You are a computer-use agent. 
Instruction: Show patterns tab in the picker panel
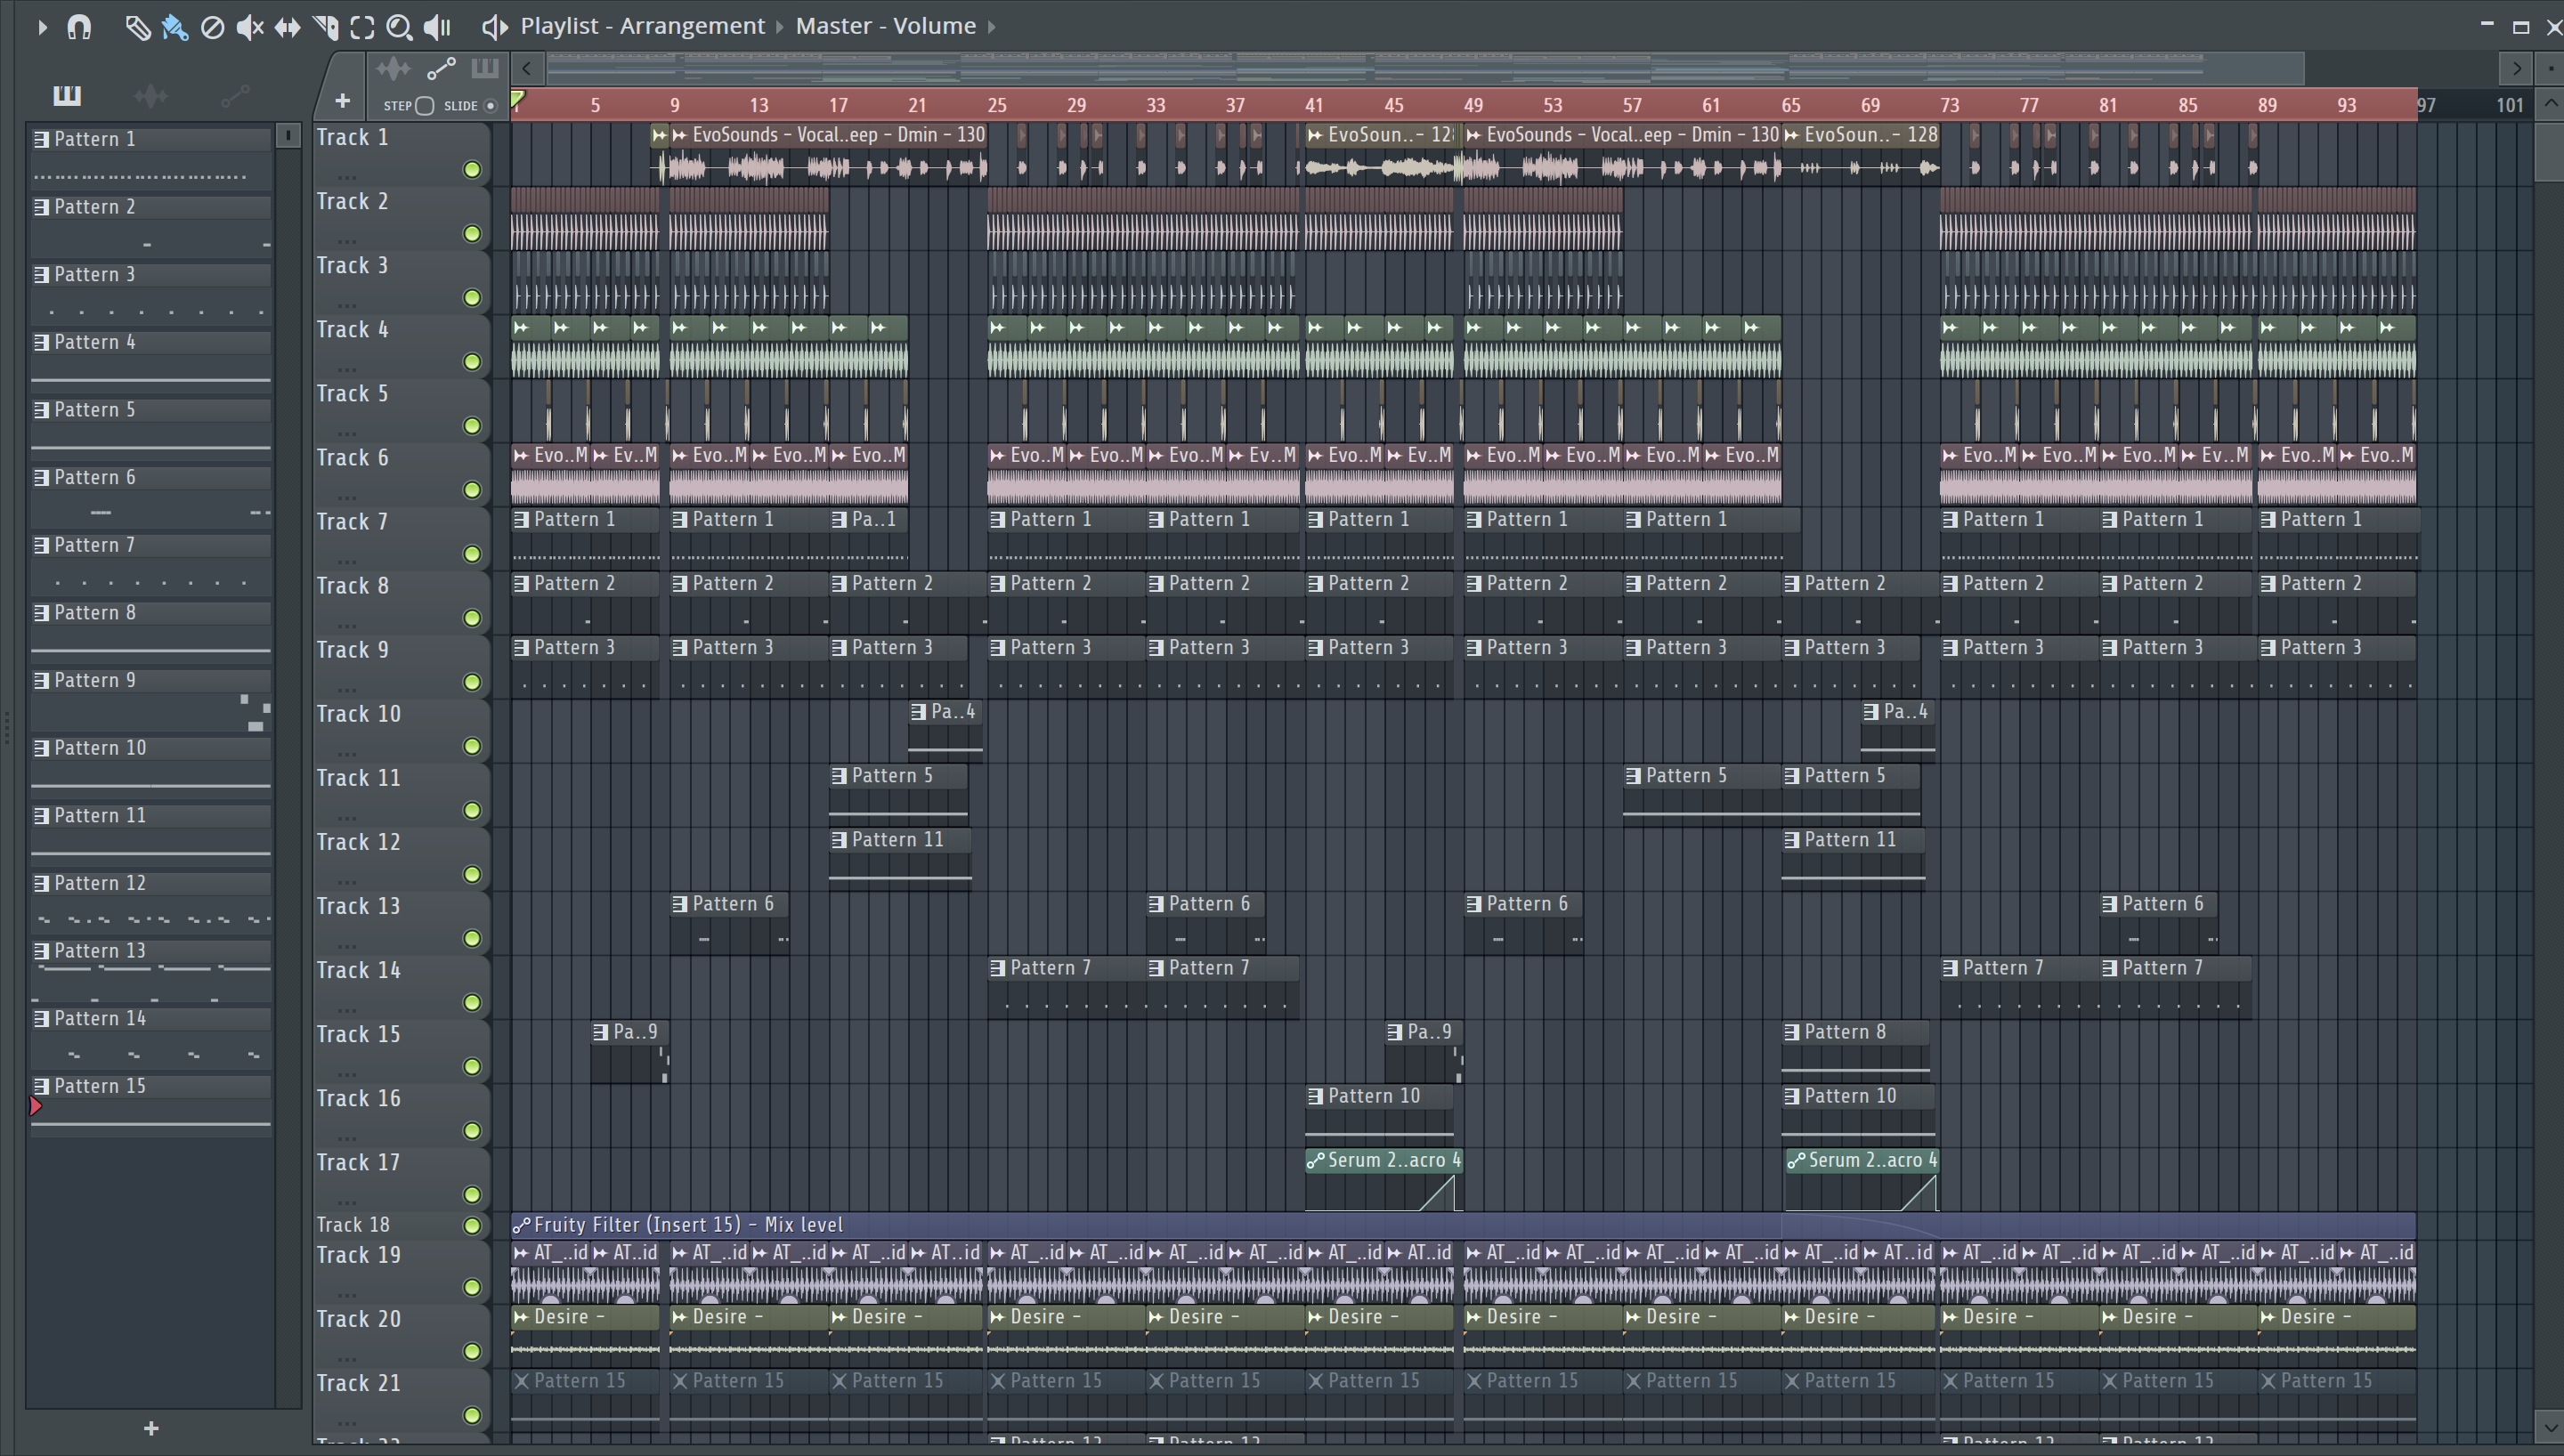click(x=67, y=95)
